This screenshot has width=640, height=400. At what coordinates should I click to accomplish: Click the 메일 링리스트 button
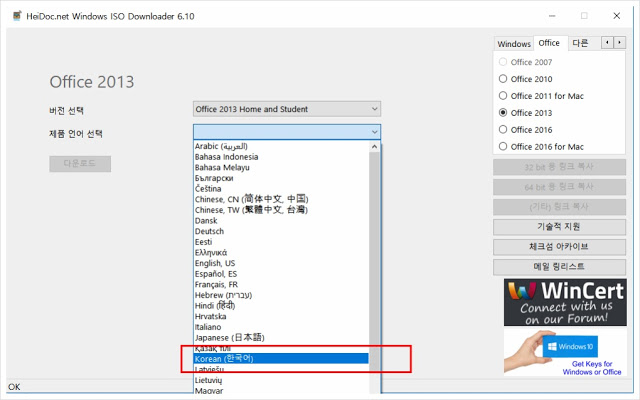coord(559,267)
